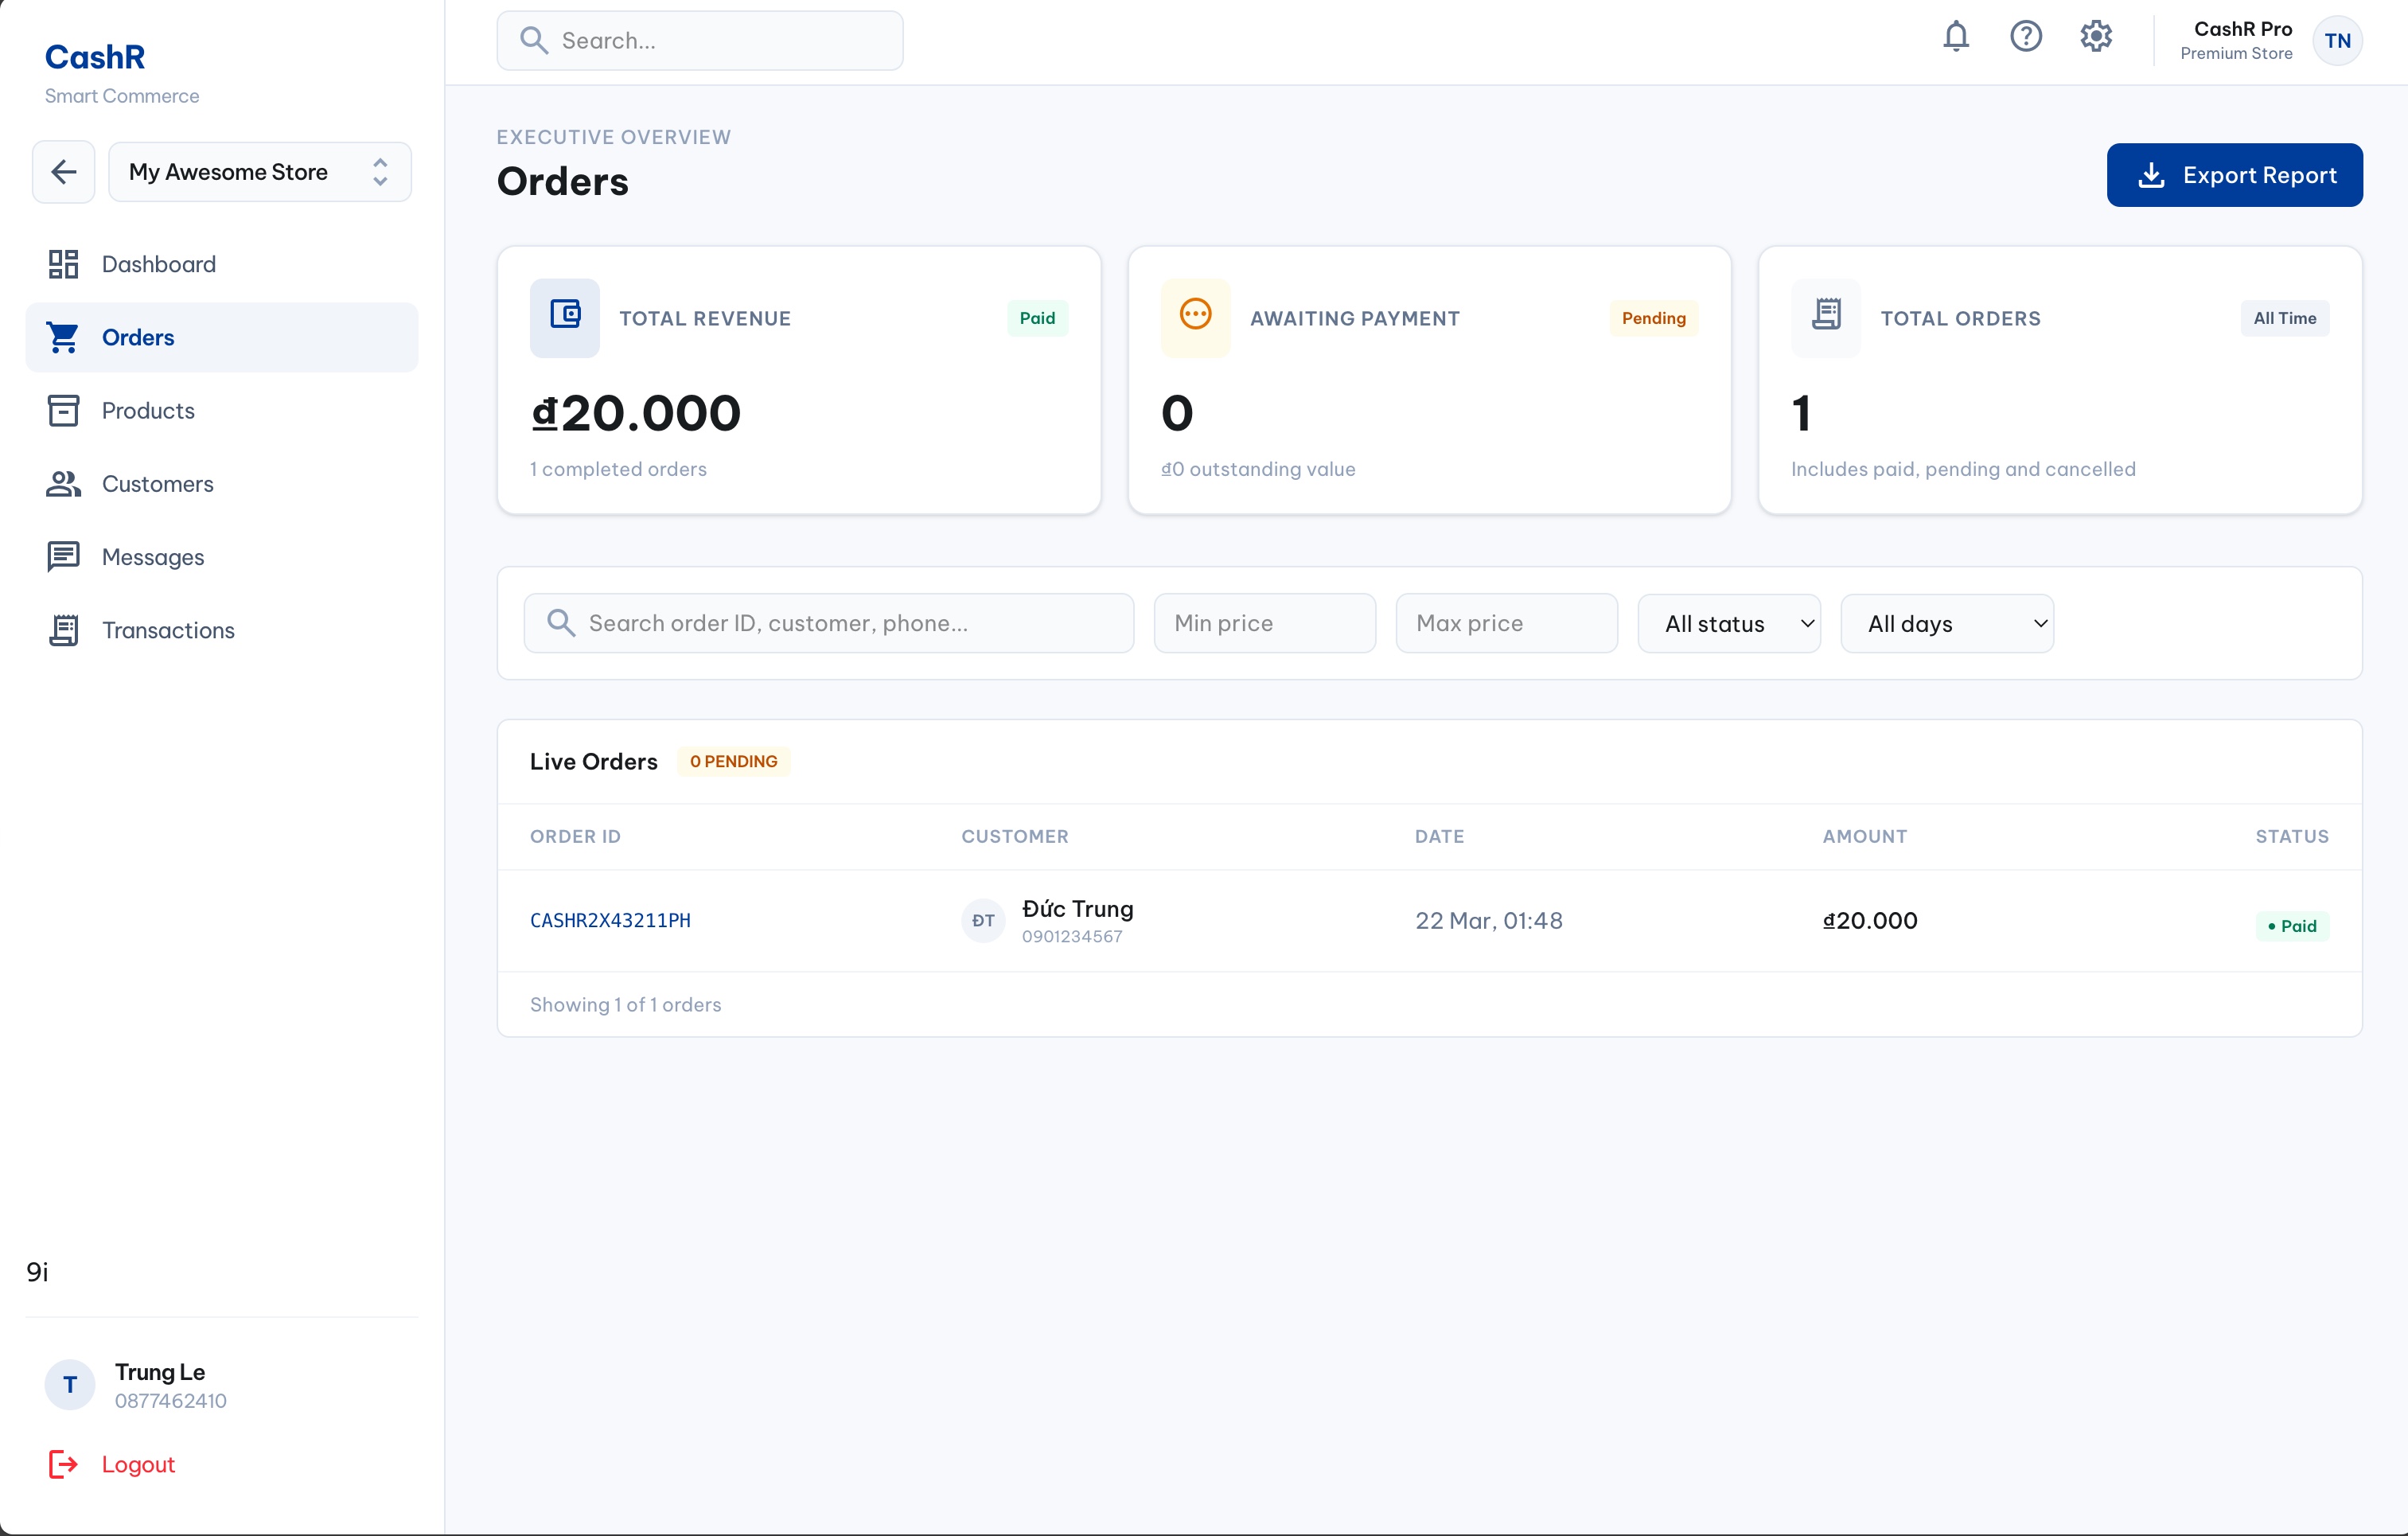
Task: Click the Total Revenue wallet icon
Action: (565, 316)
